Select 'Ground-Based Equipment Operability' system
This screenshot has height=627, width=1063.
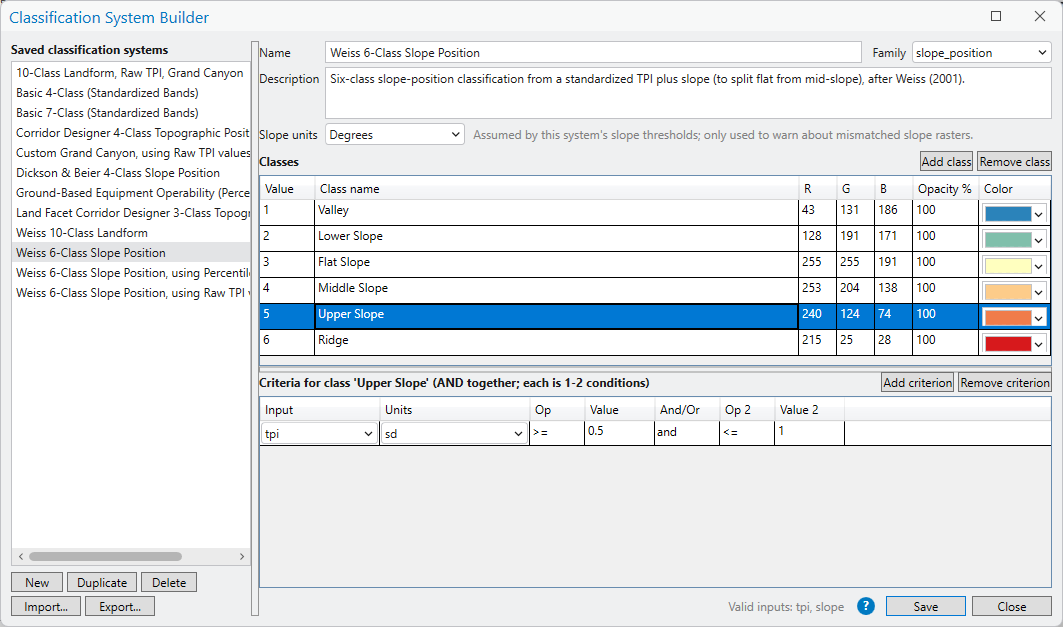click(x=131, y=193)
